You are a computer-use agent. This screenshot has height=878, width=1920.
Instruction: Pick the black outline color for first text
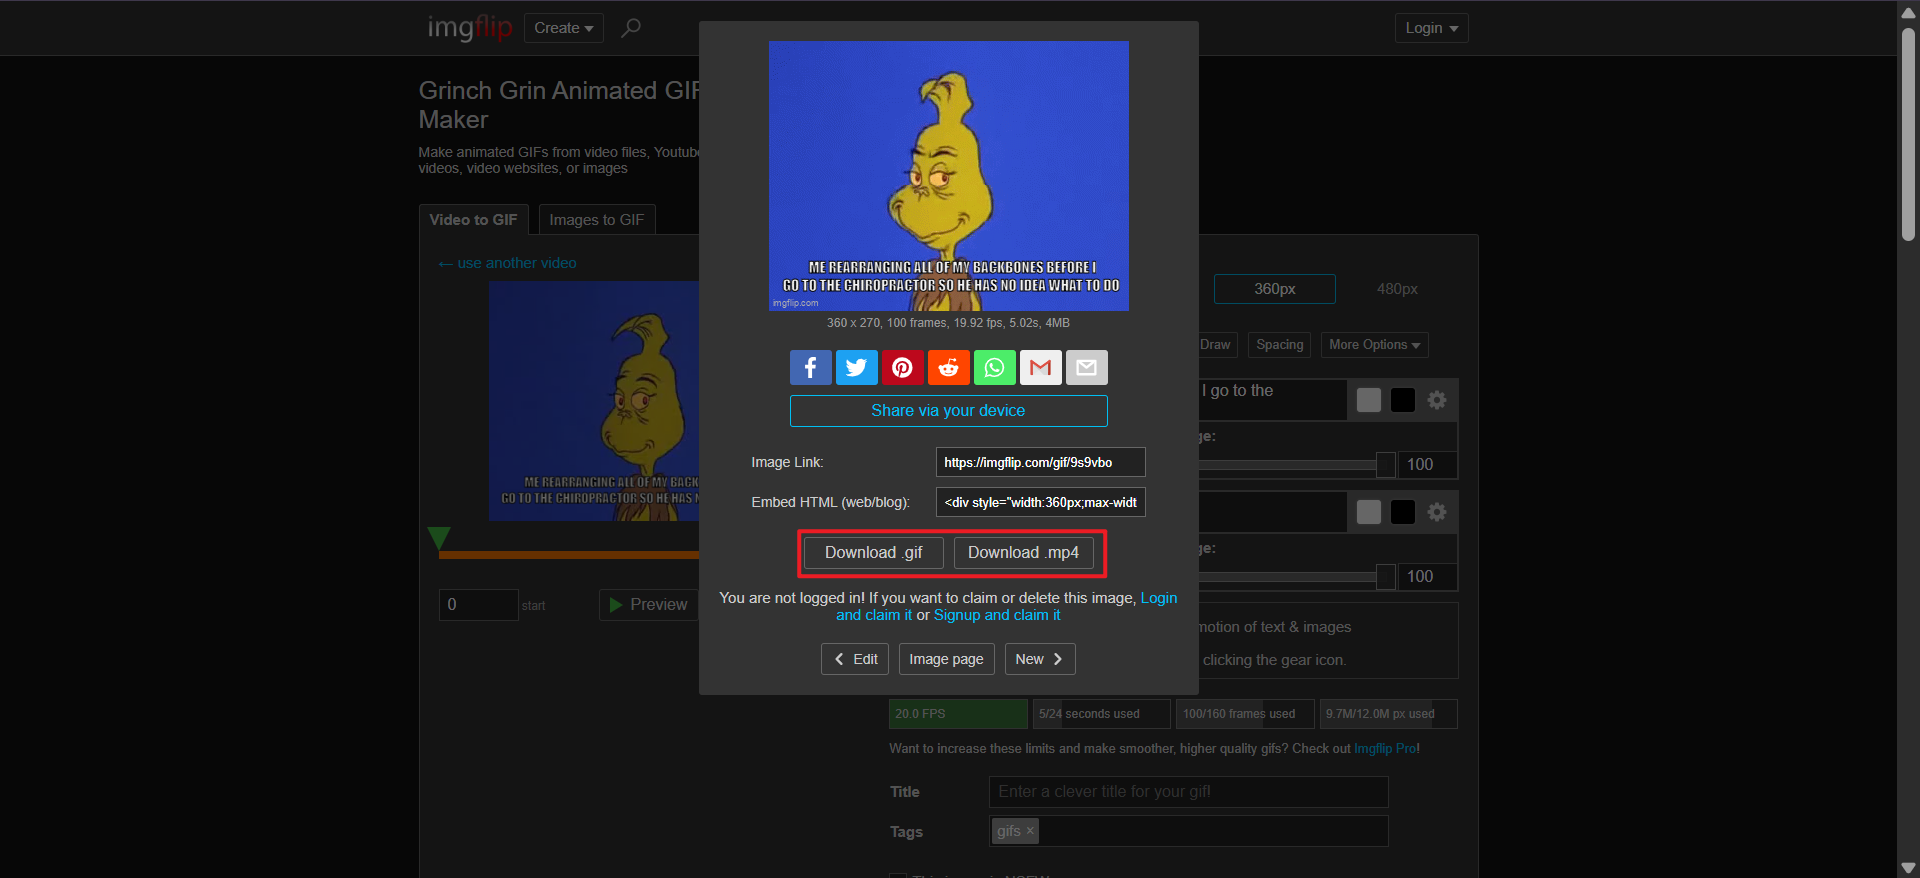(x=1403, y=400)
